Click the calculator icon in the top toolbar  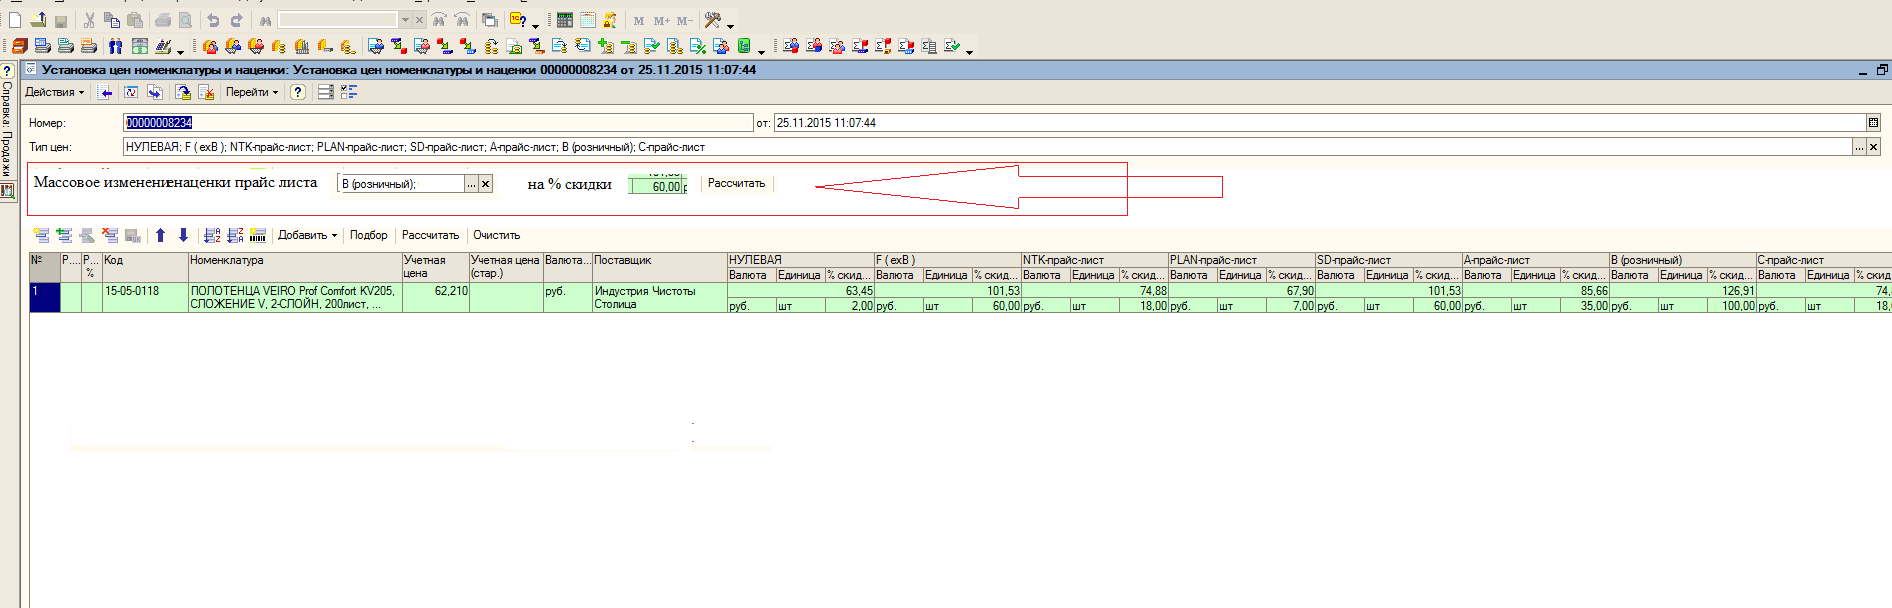pos(565,20)
